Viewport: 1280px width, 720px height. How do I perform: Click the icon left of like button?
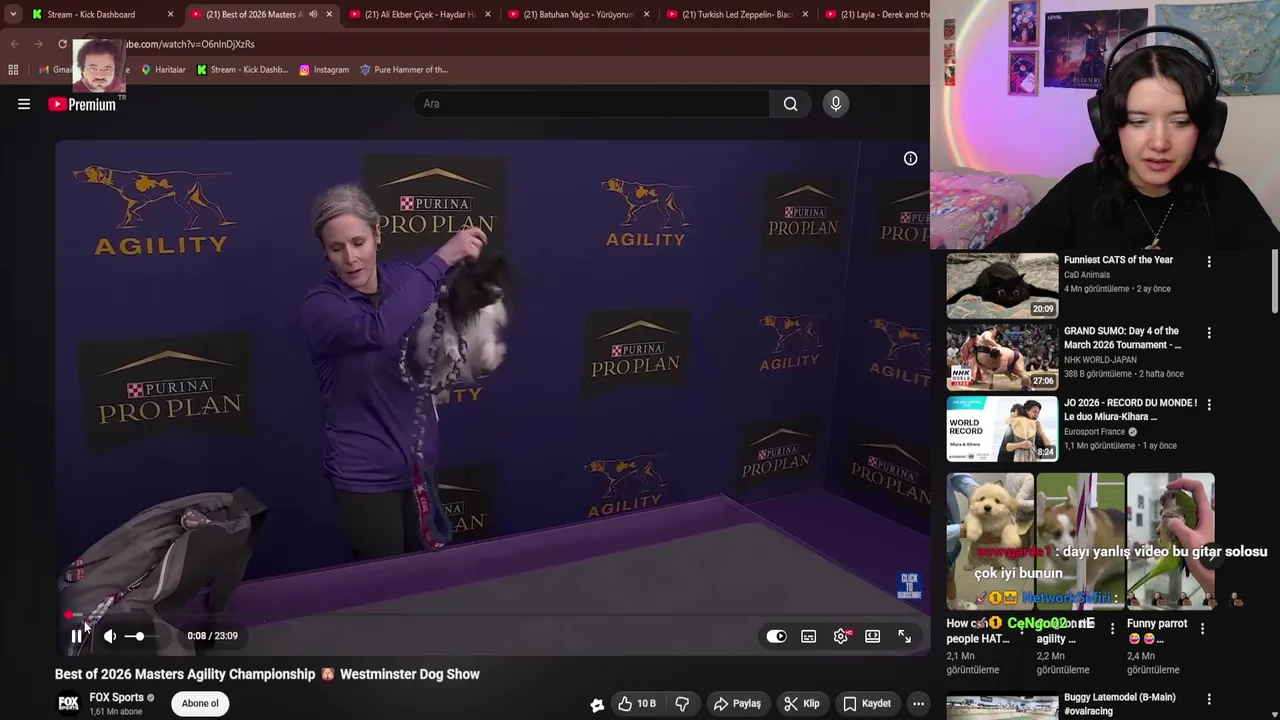click(597, 705)
